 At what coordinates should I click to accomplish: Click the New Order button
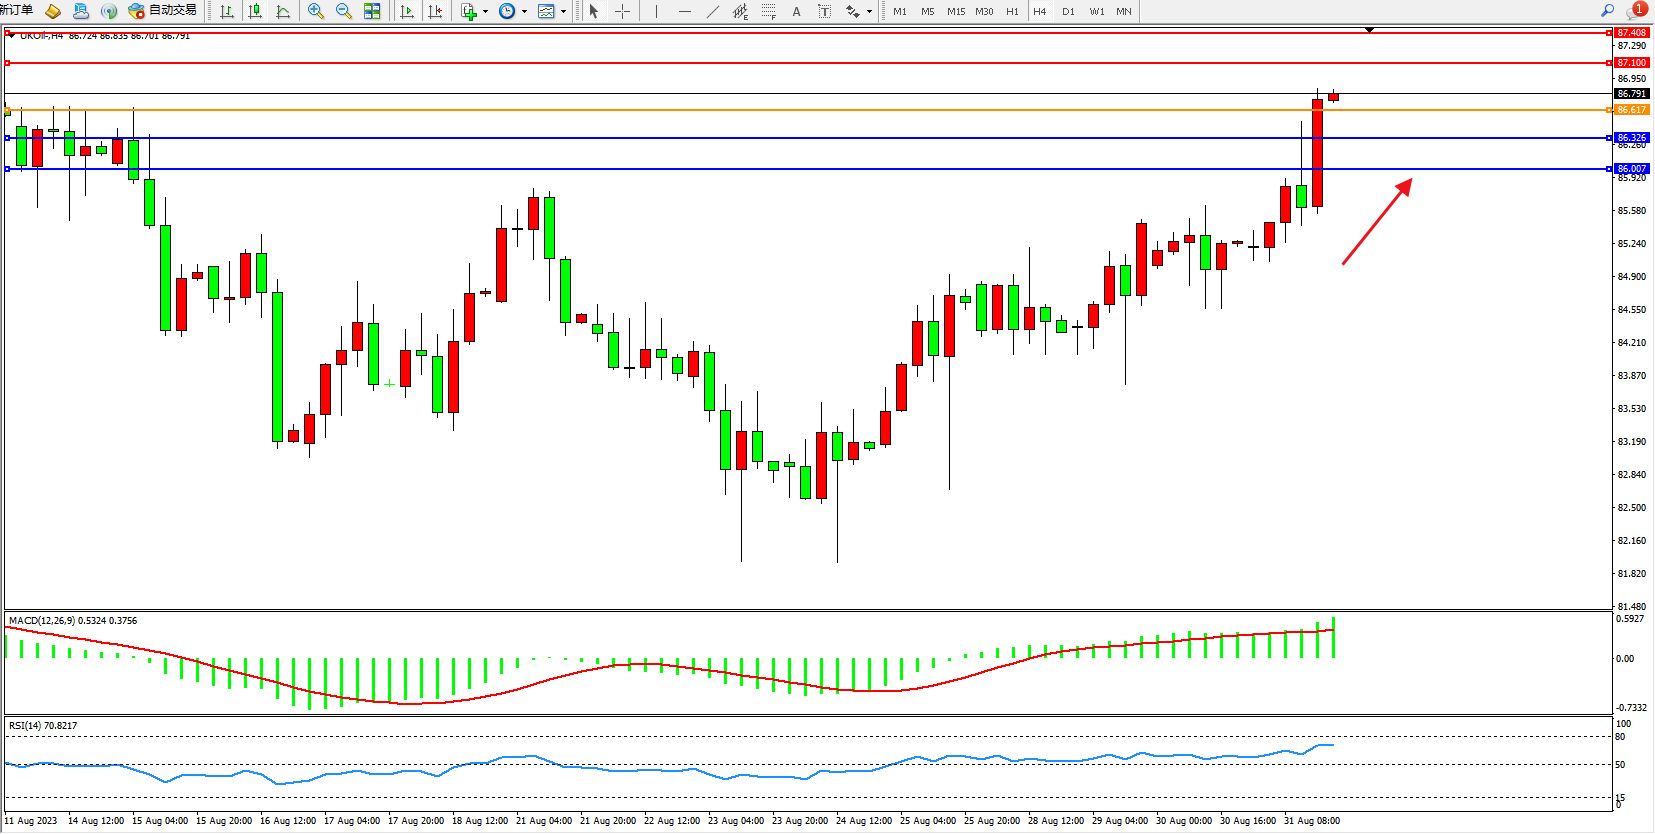click(17, 11)
